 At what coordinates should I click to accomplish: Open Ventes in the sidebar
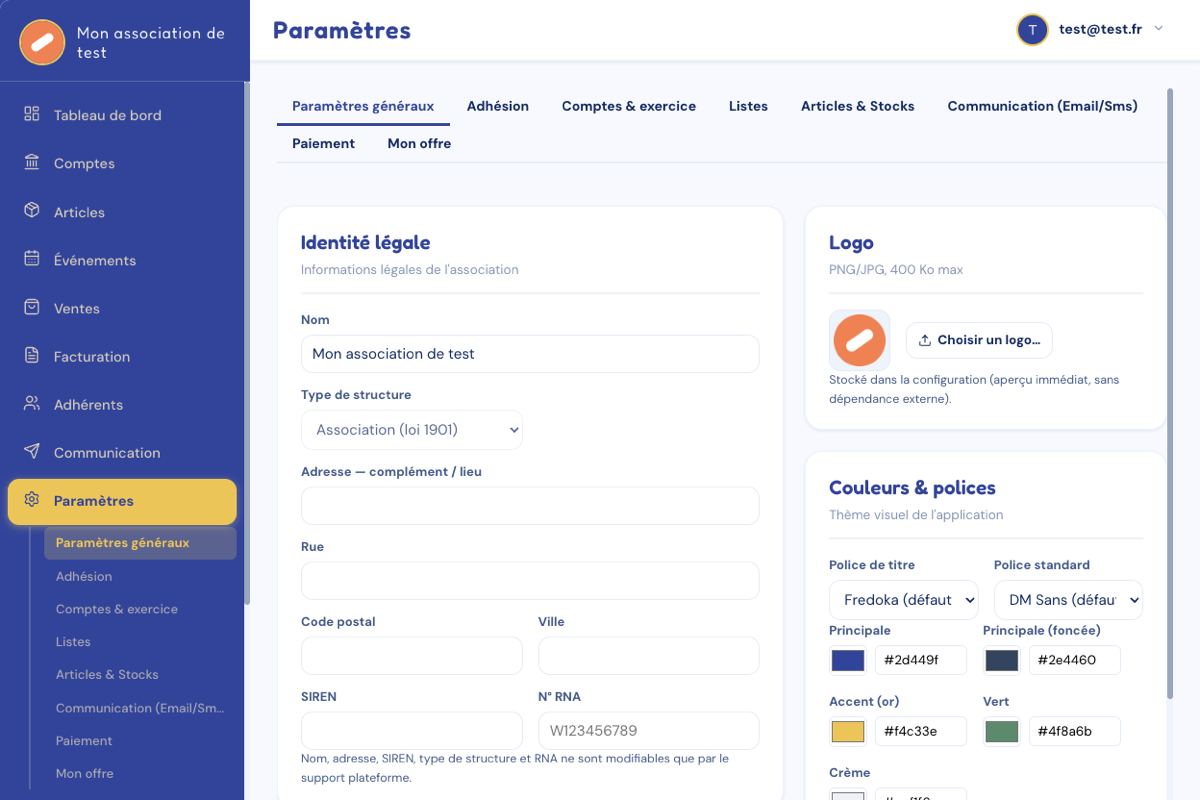[x=122, y=308]
